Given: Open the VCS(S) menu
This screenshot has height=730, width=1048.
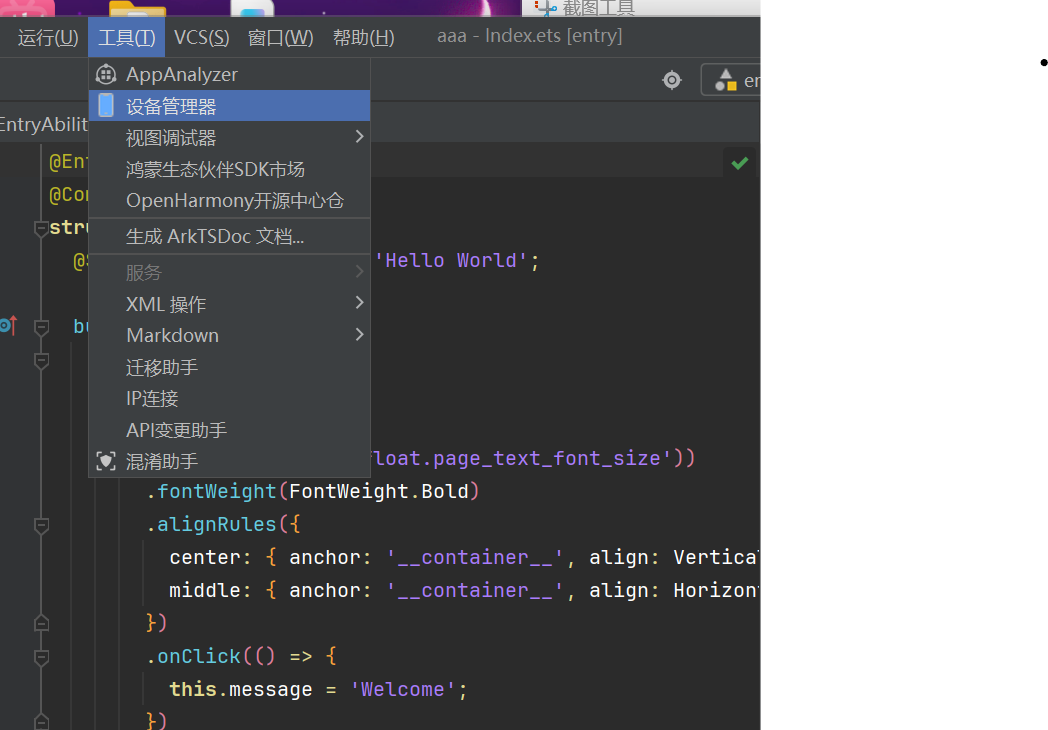Looking at the screenshot, I should click(201, 37).
